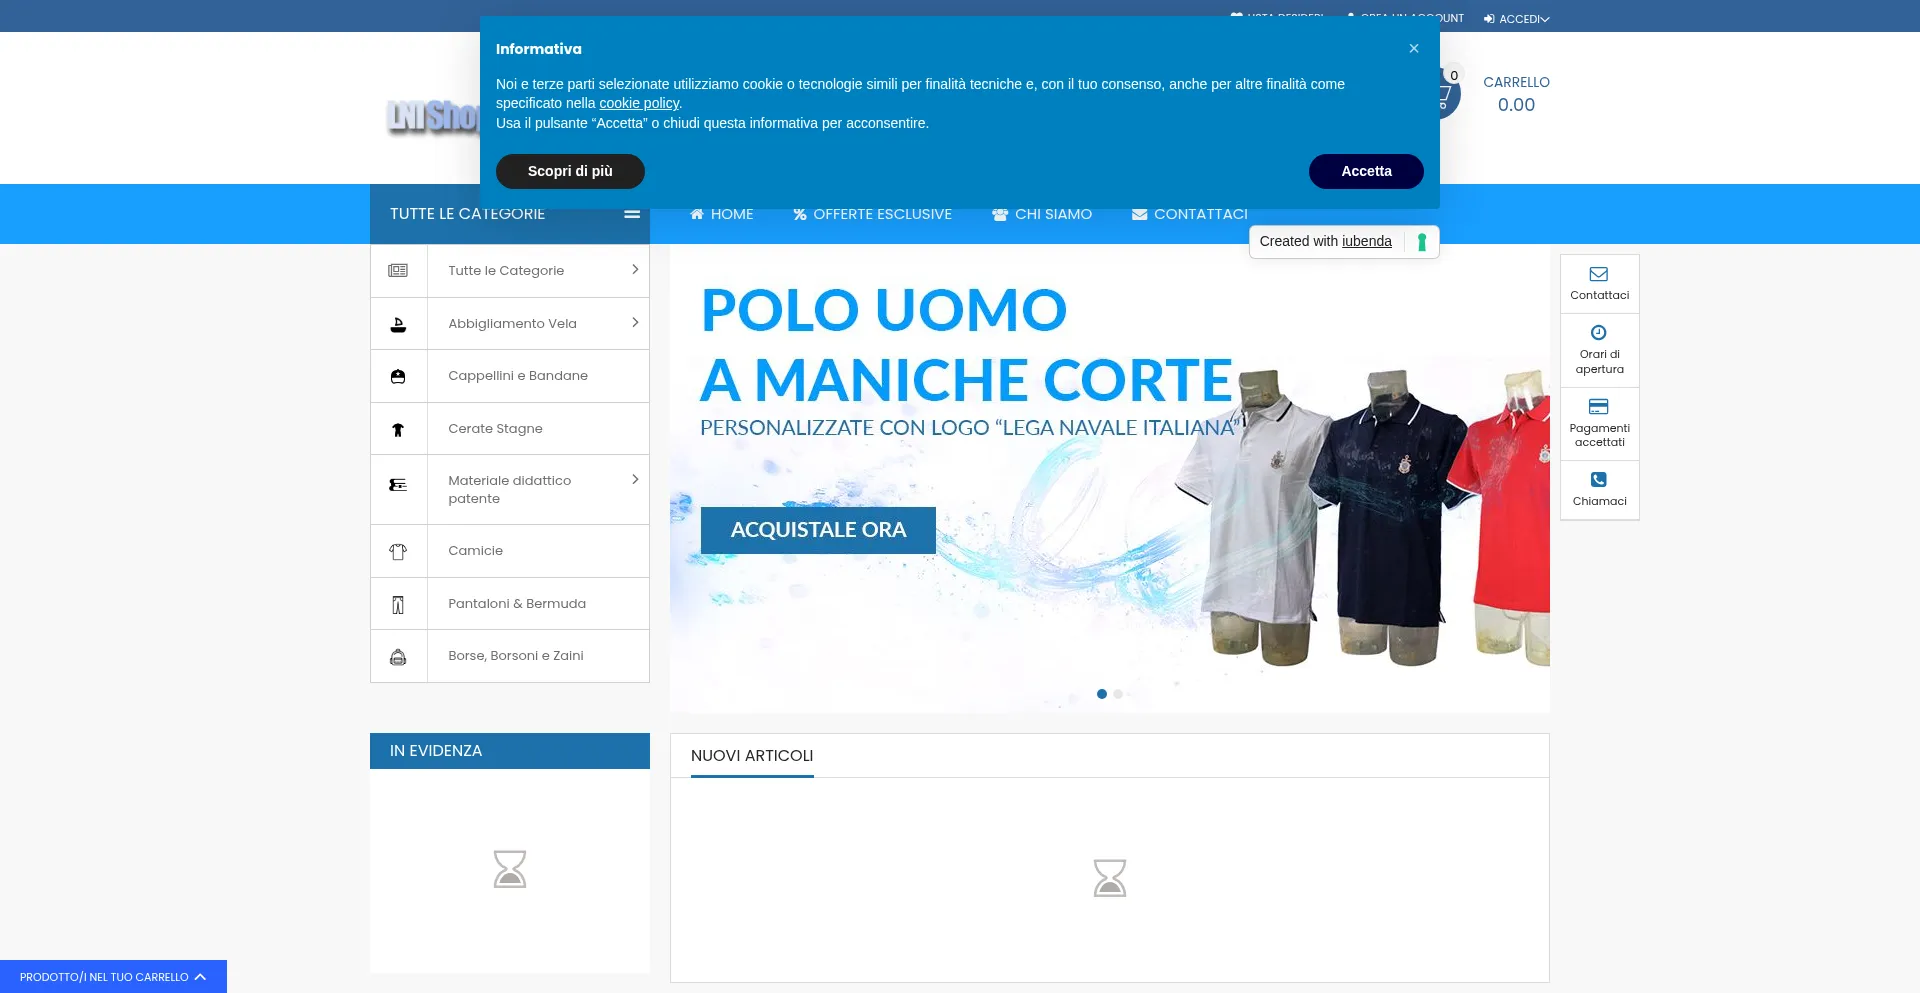Click the LNI Shop logo
The image size is (1920, 993).
pos(434,117)
